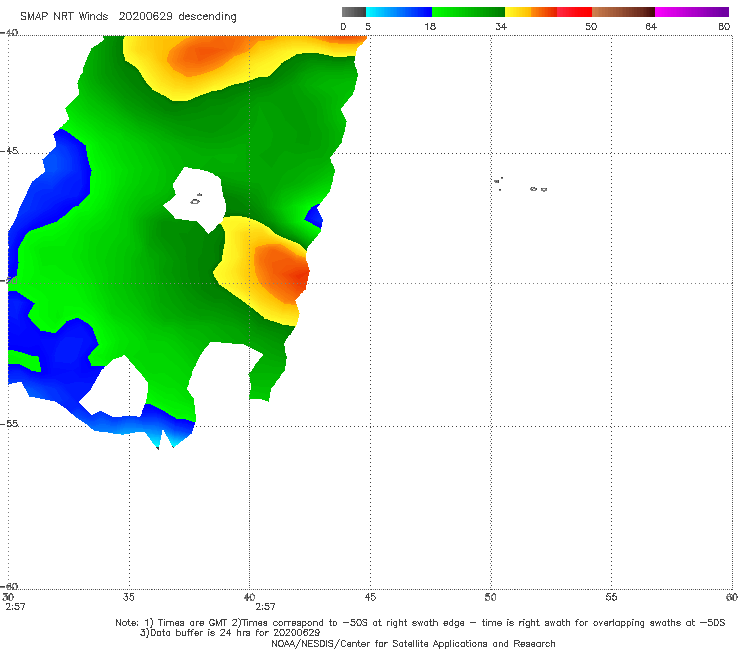Click the longitude axis label "35"
The width and height of the screenshot is (740, 650).
click(x=128, y=597)
